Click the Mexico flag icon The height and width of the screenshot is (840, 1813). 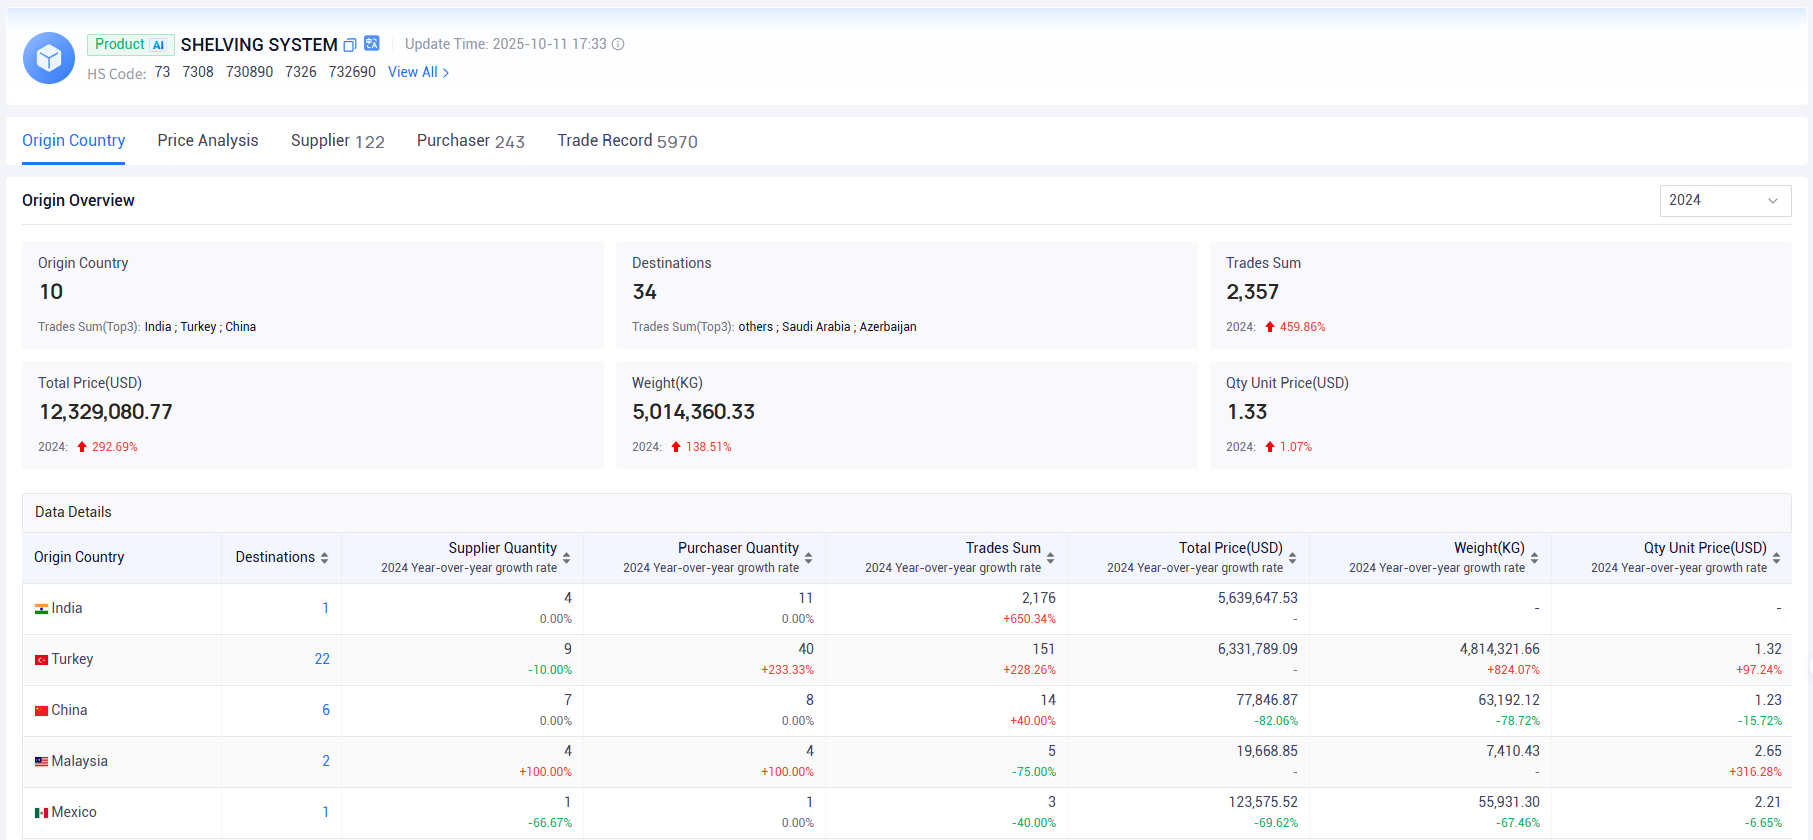41,813
